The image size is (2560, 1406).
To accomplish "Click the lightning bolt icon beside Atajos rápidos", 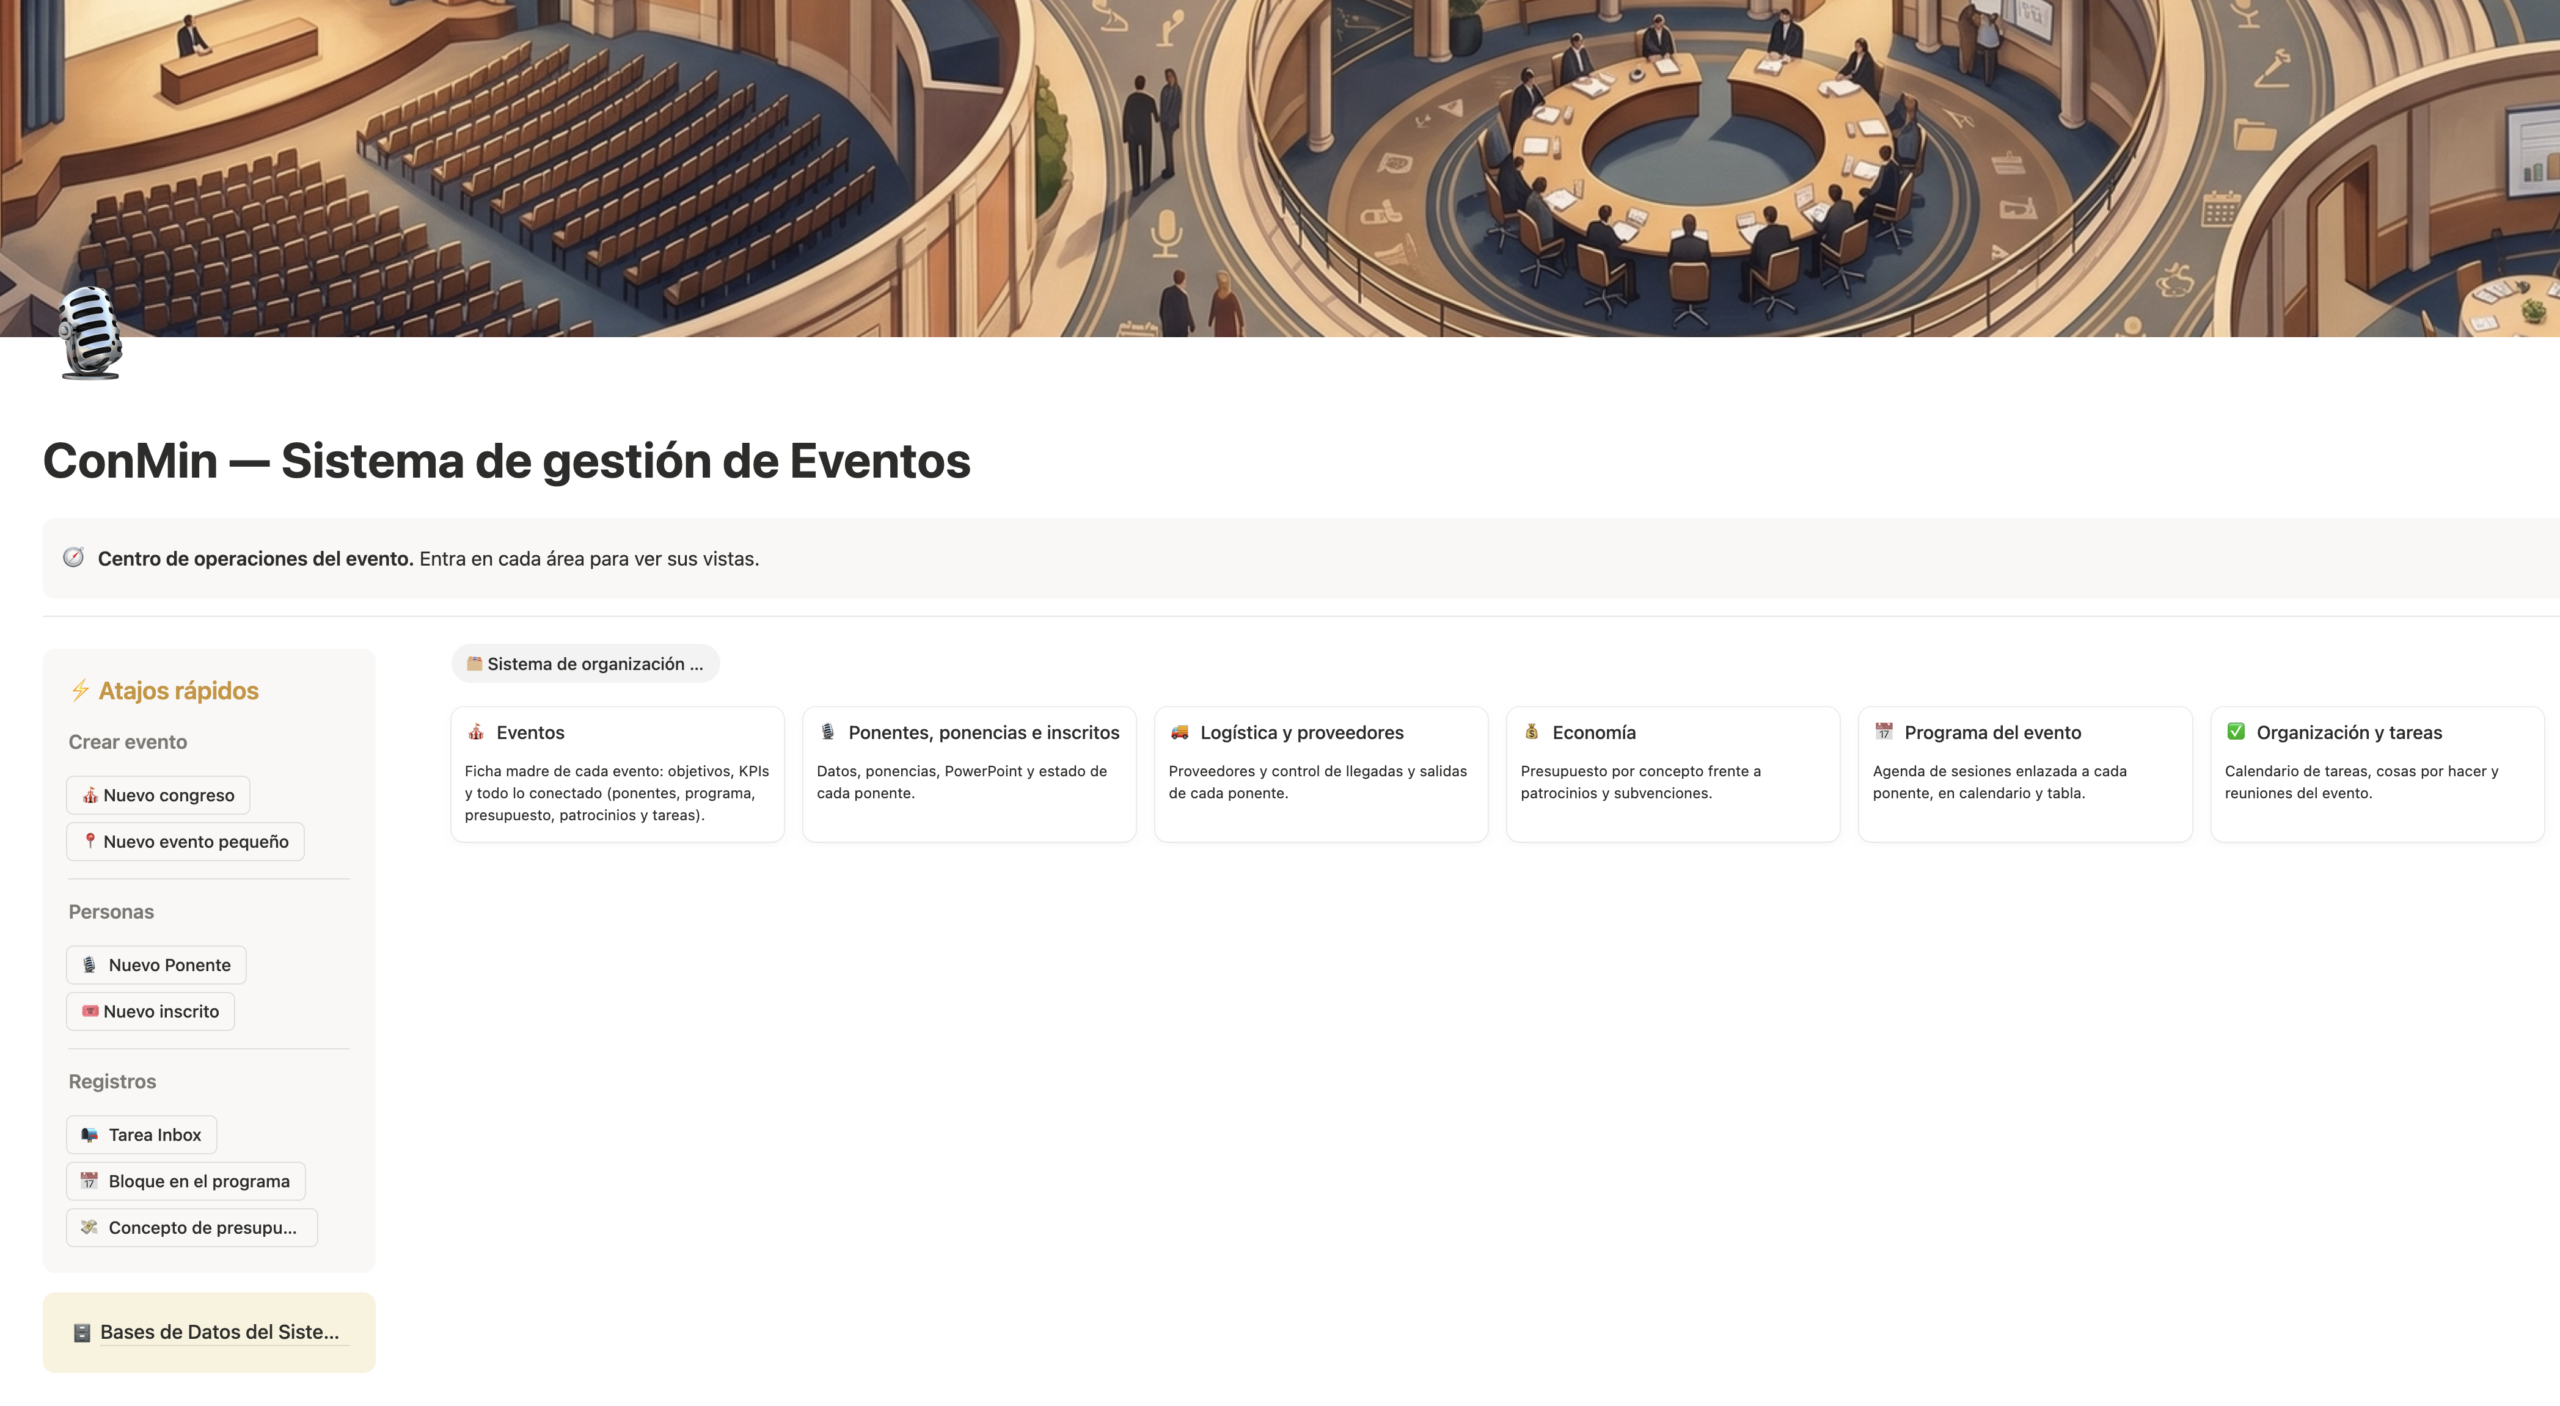I will click(x=80, y=690).
